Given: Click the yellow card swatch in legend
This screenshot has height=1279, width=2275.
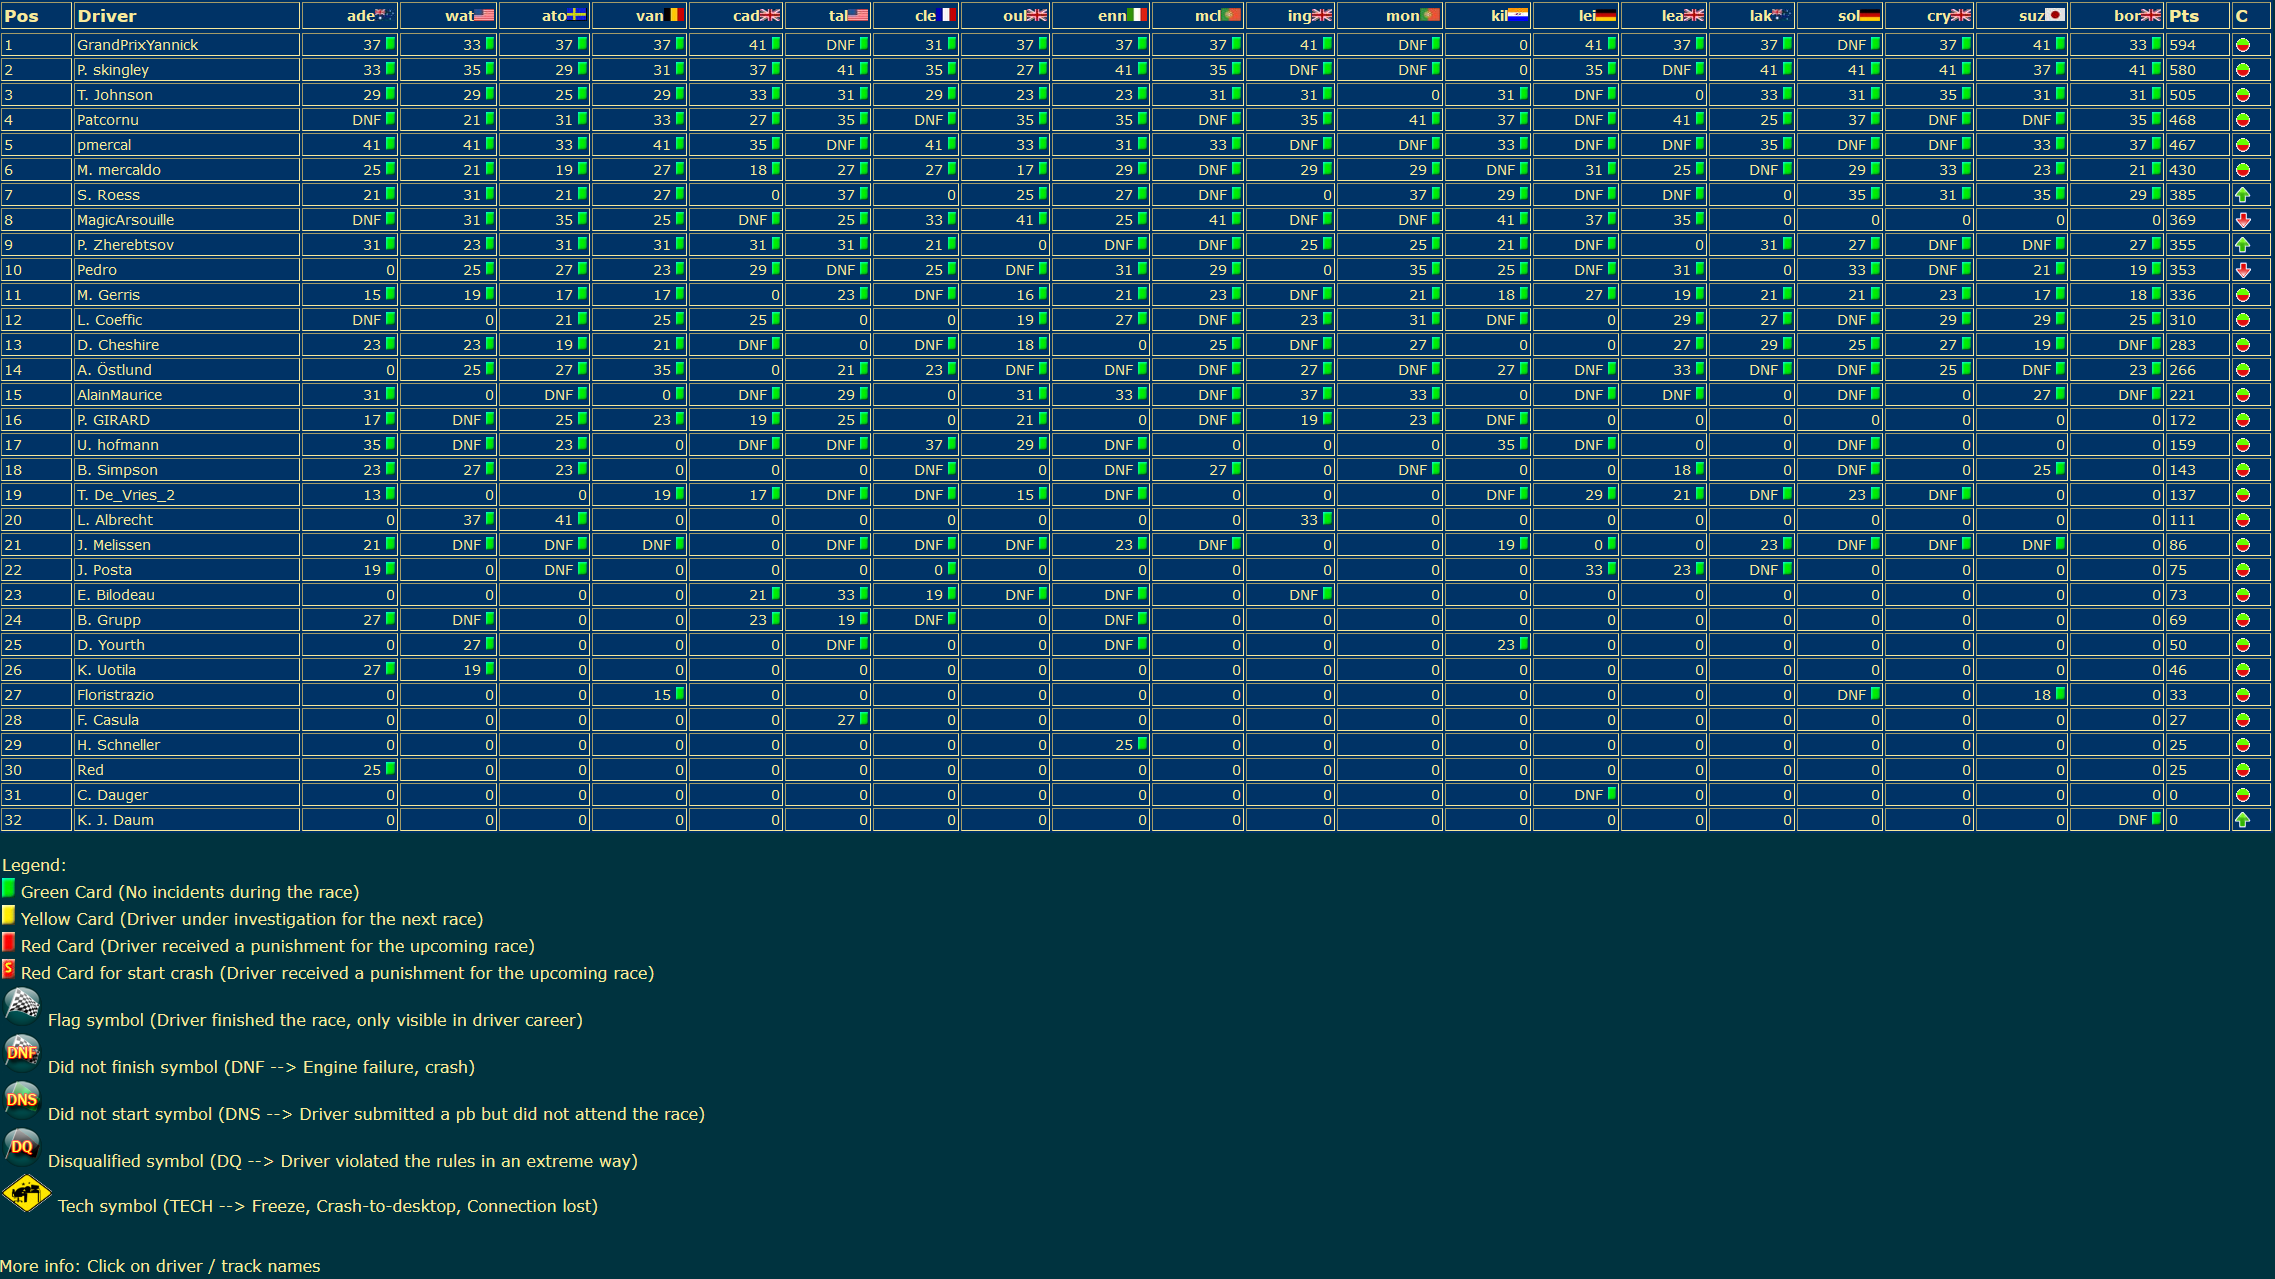Looking at the screenshot, I should coord(8,915).
